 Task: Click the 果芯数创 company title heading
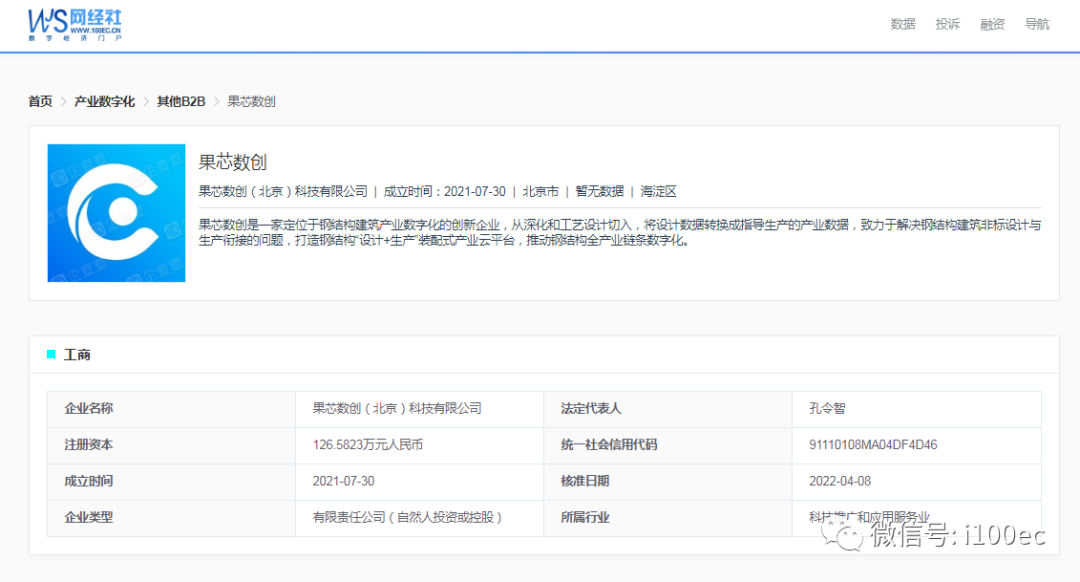[x=232, y=162]
